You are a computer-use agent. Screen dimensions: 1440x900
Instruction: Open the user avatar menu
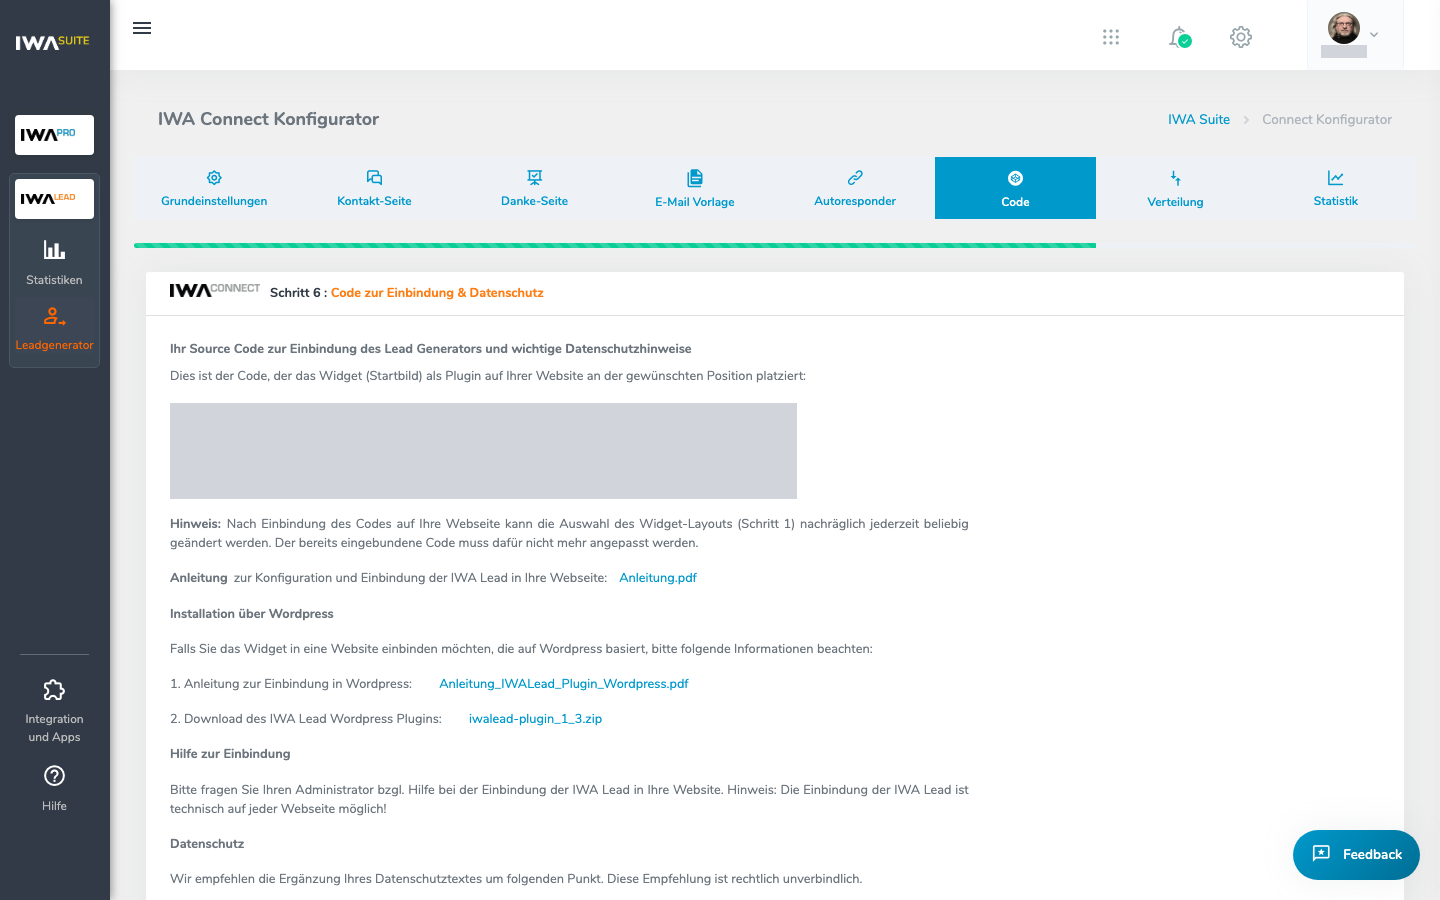click(1344, 28)
